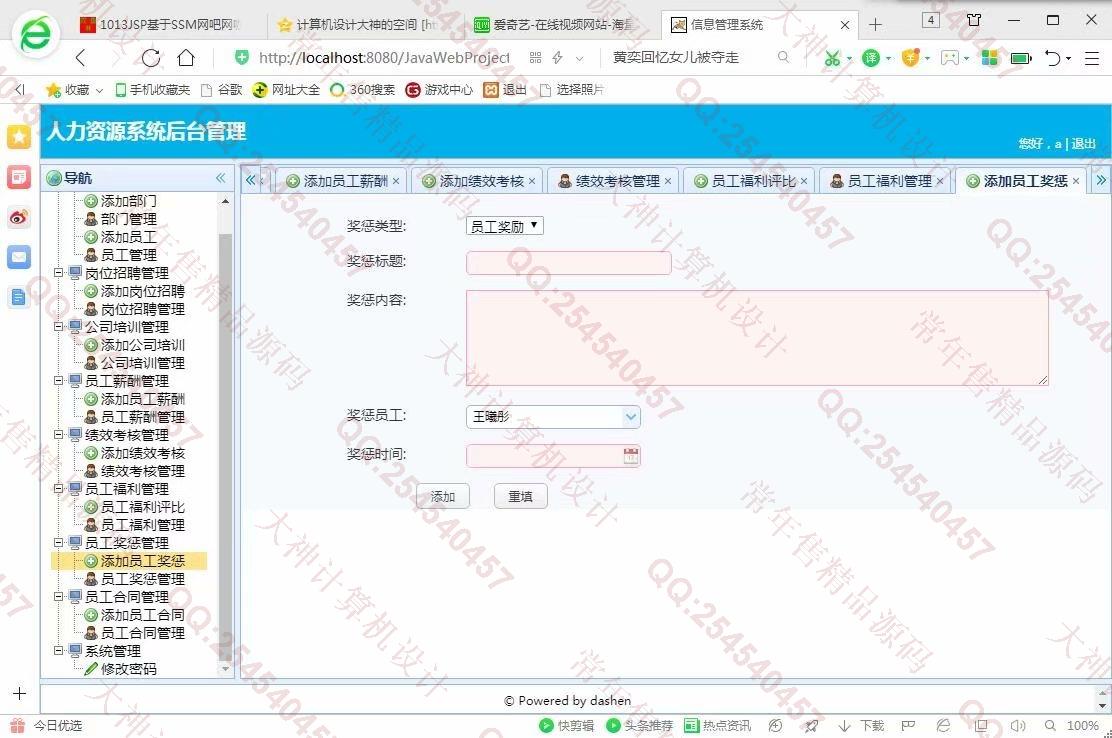Open the green translate icon
This screenshot has height=738, width=1112.
(871, 58)
